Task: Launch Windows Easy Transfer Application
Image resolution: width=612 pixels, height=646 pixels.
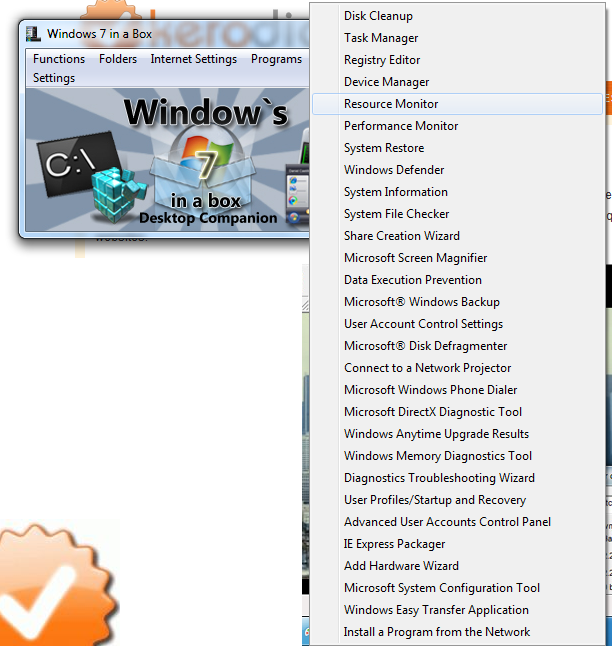Action: 457,610
